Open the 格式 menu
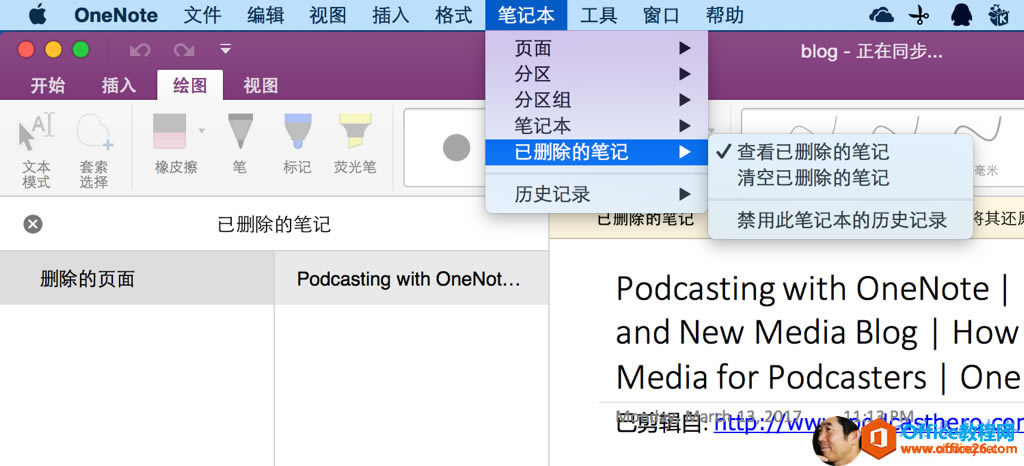 point(453,15)
